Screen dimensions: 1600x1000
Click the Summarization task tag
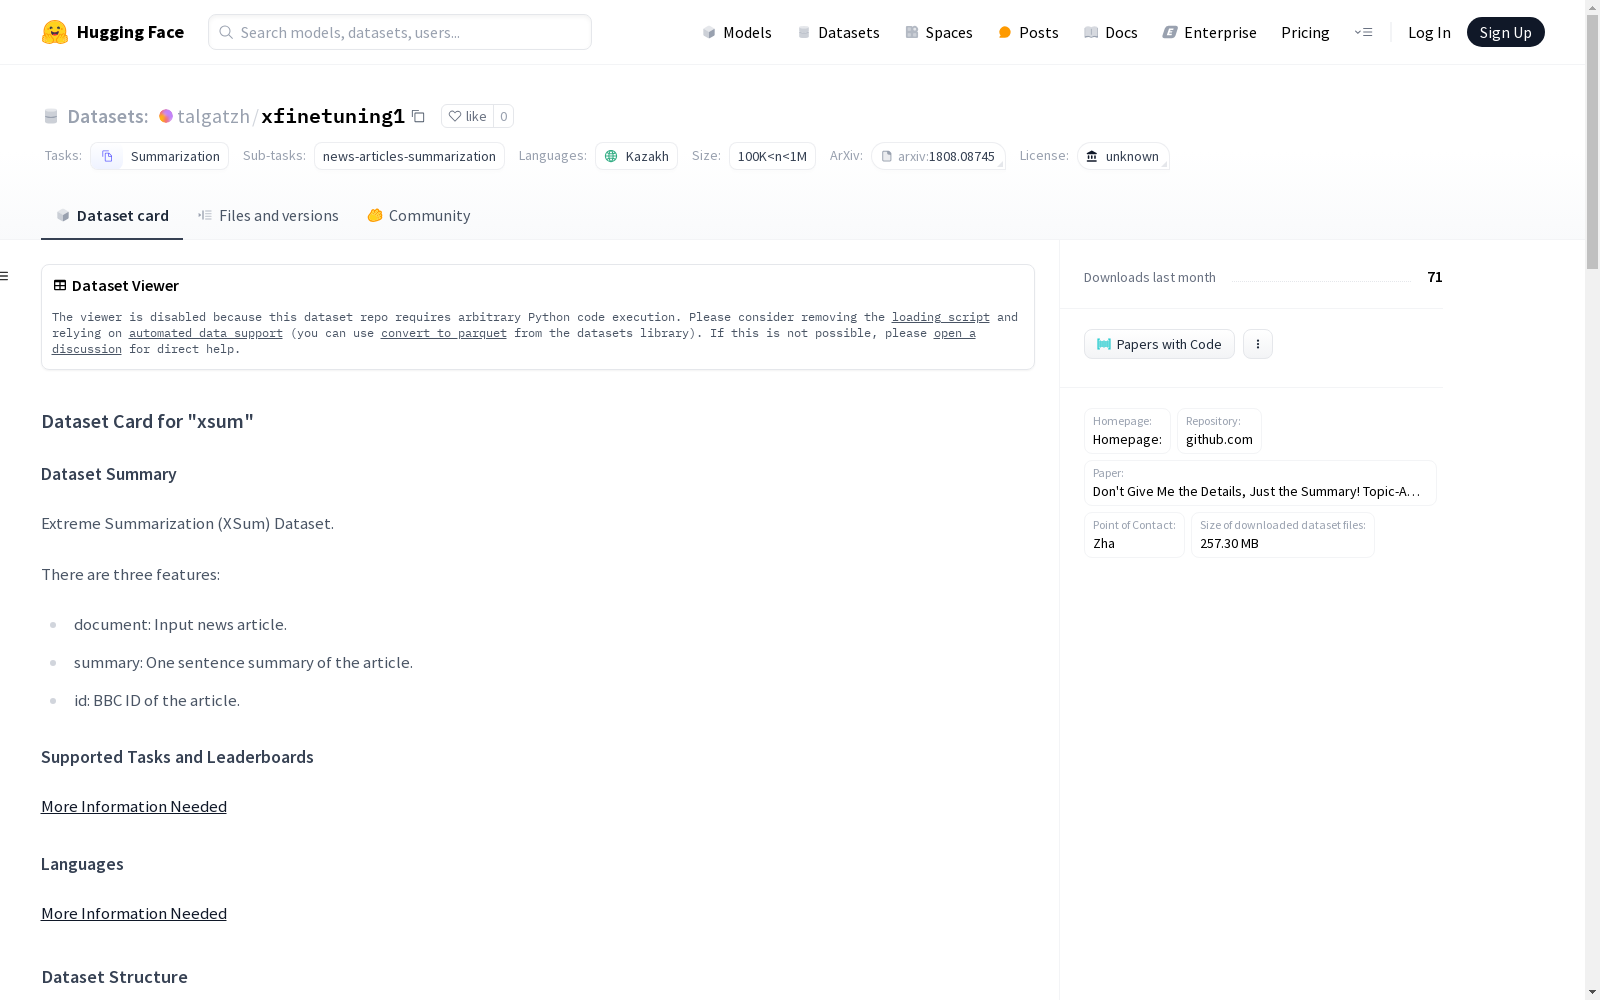pyautogui.click(x=160, y=156)
